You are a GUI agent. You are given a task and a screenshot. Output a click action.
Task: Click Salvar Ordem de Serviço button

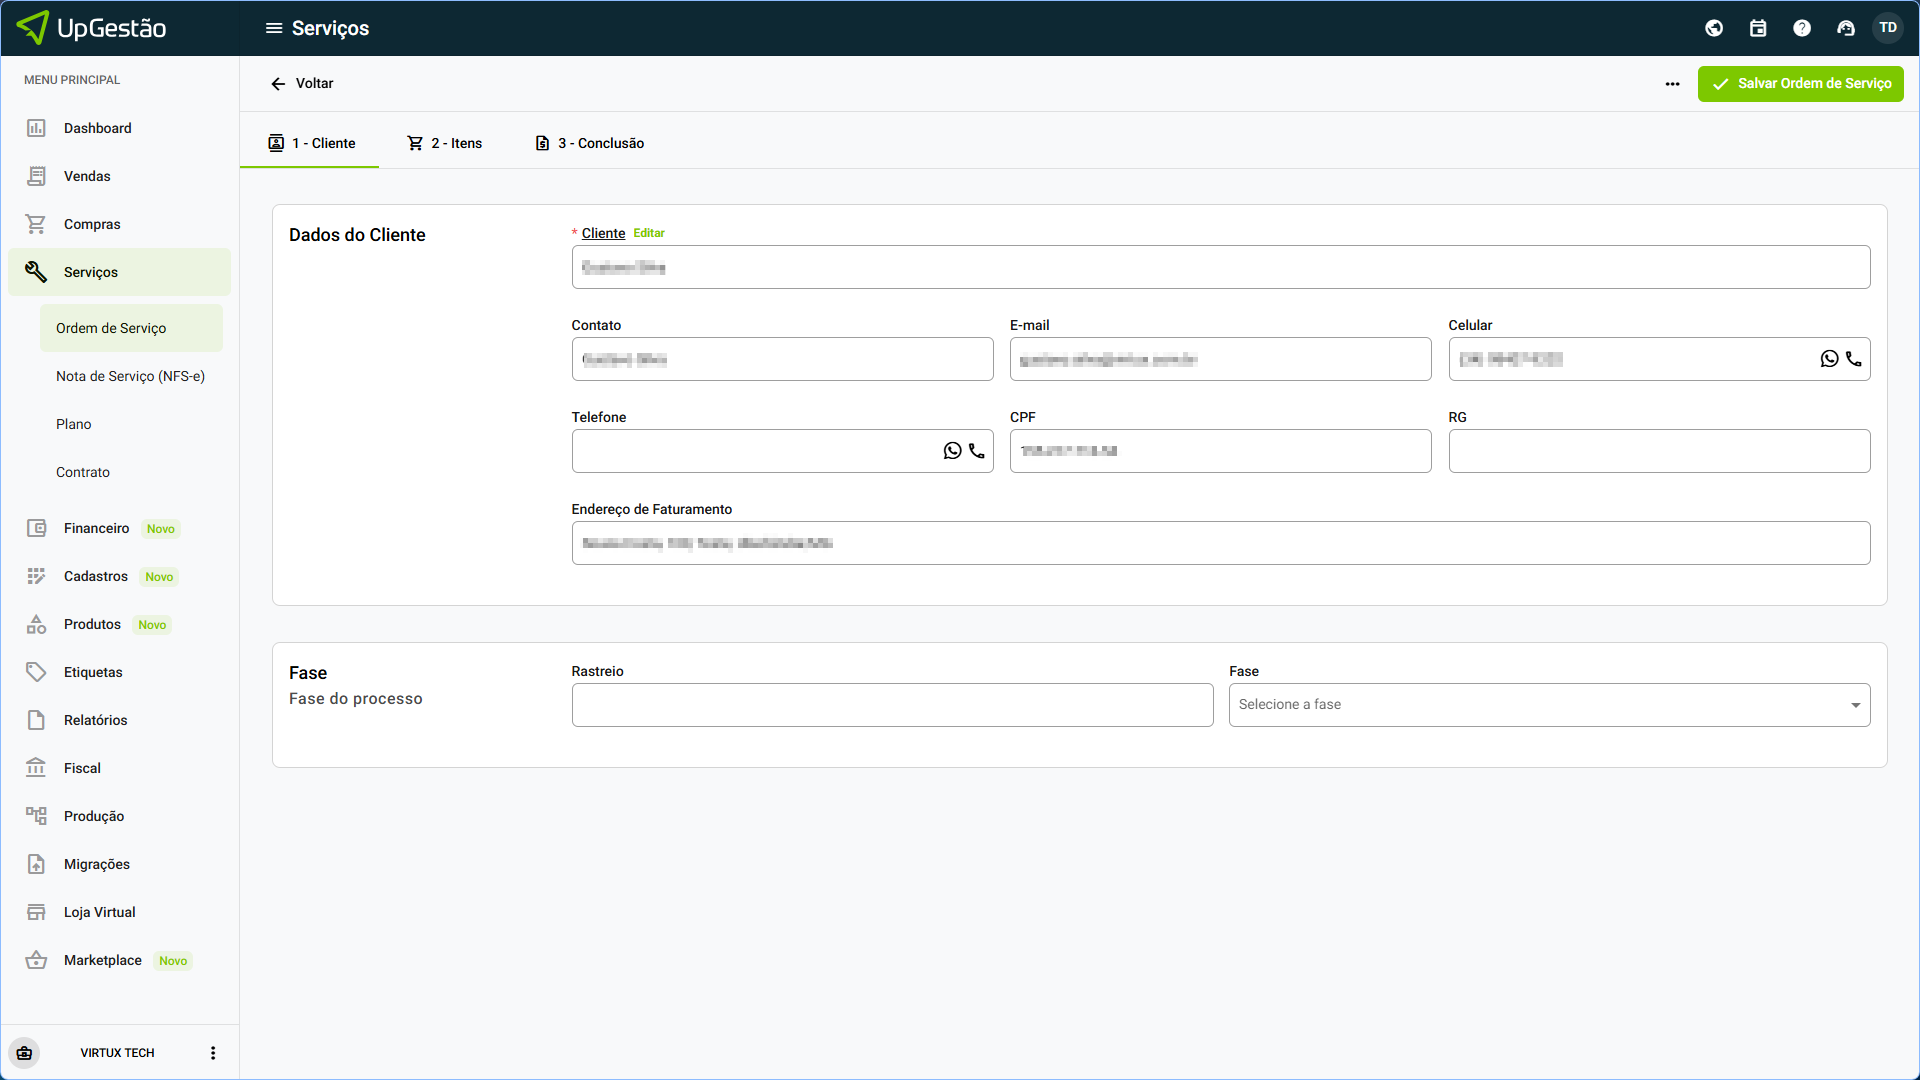point(1800,84)
